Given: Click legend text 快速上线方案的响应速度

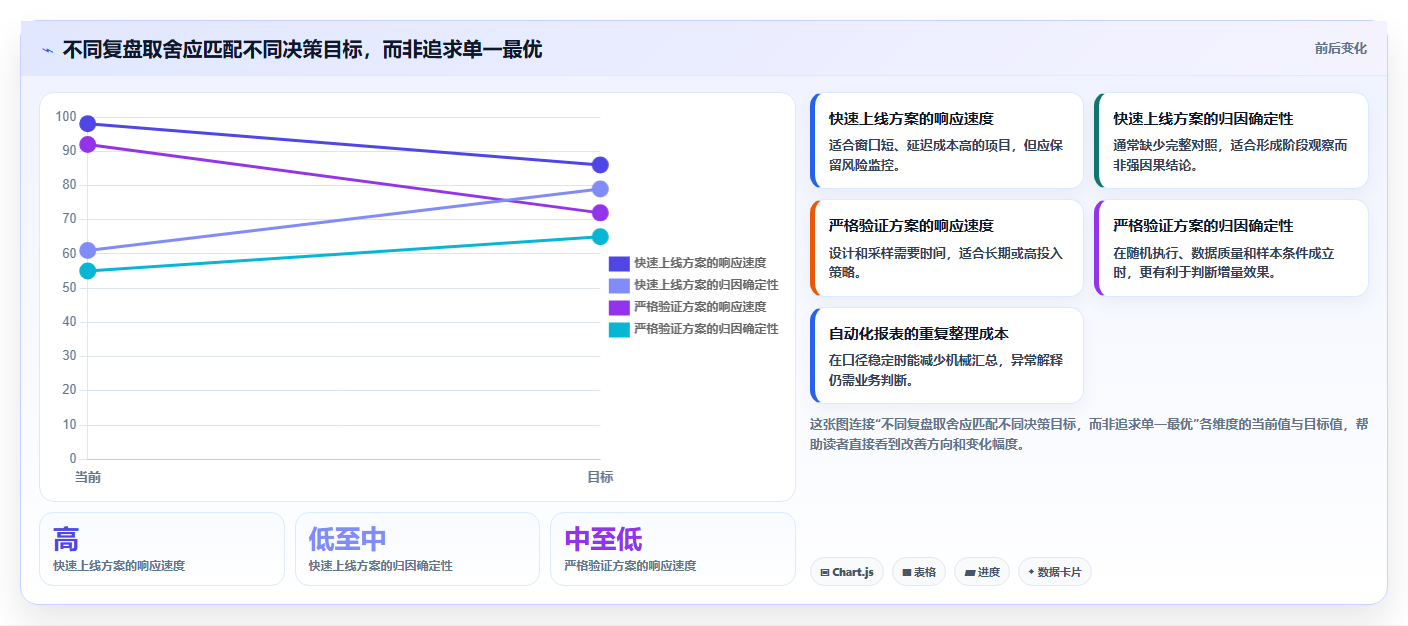Looking at the screenshot, I should [x=700, y=263].
